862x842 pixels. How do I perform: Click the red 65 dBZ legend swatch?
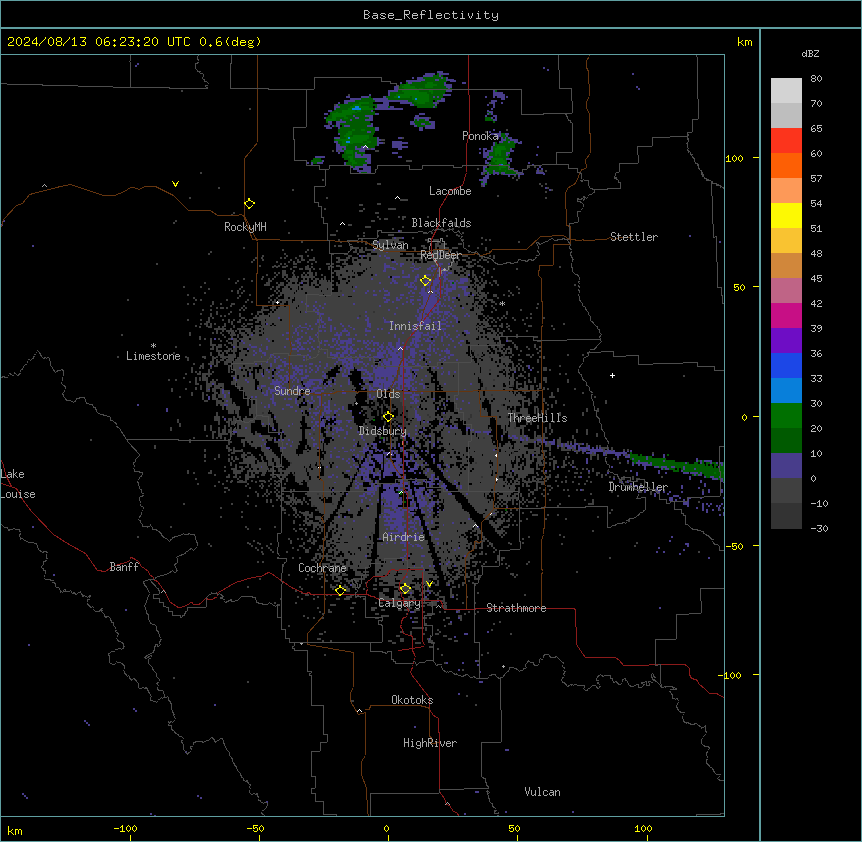point(786,141)
